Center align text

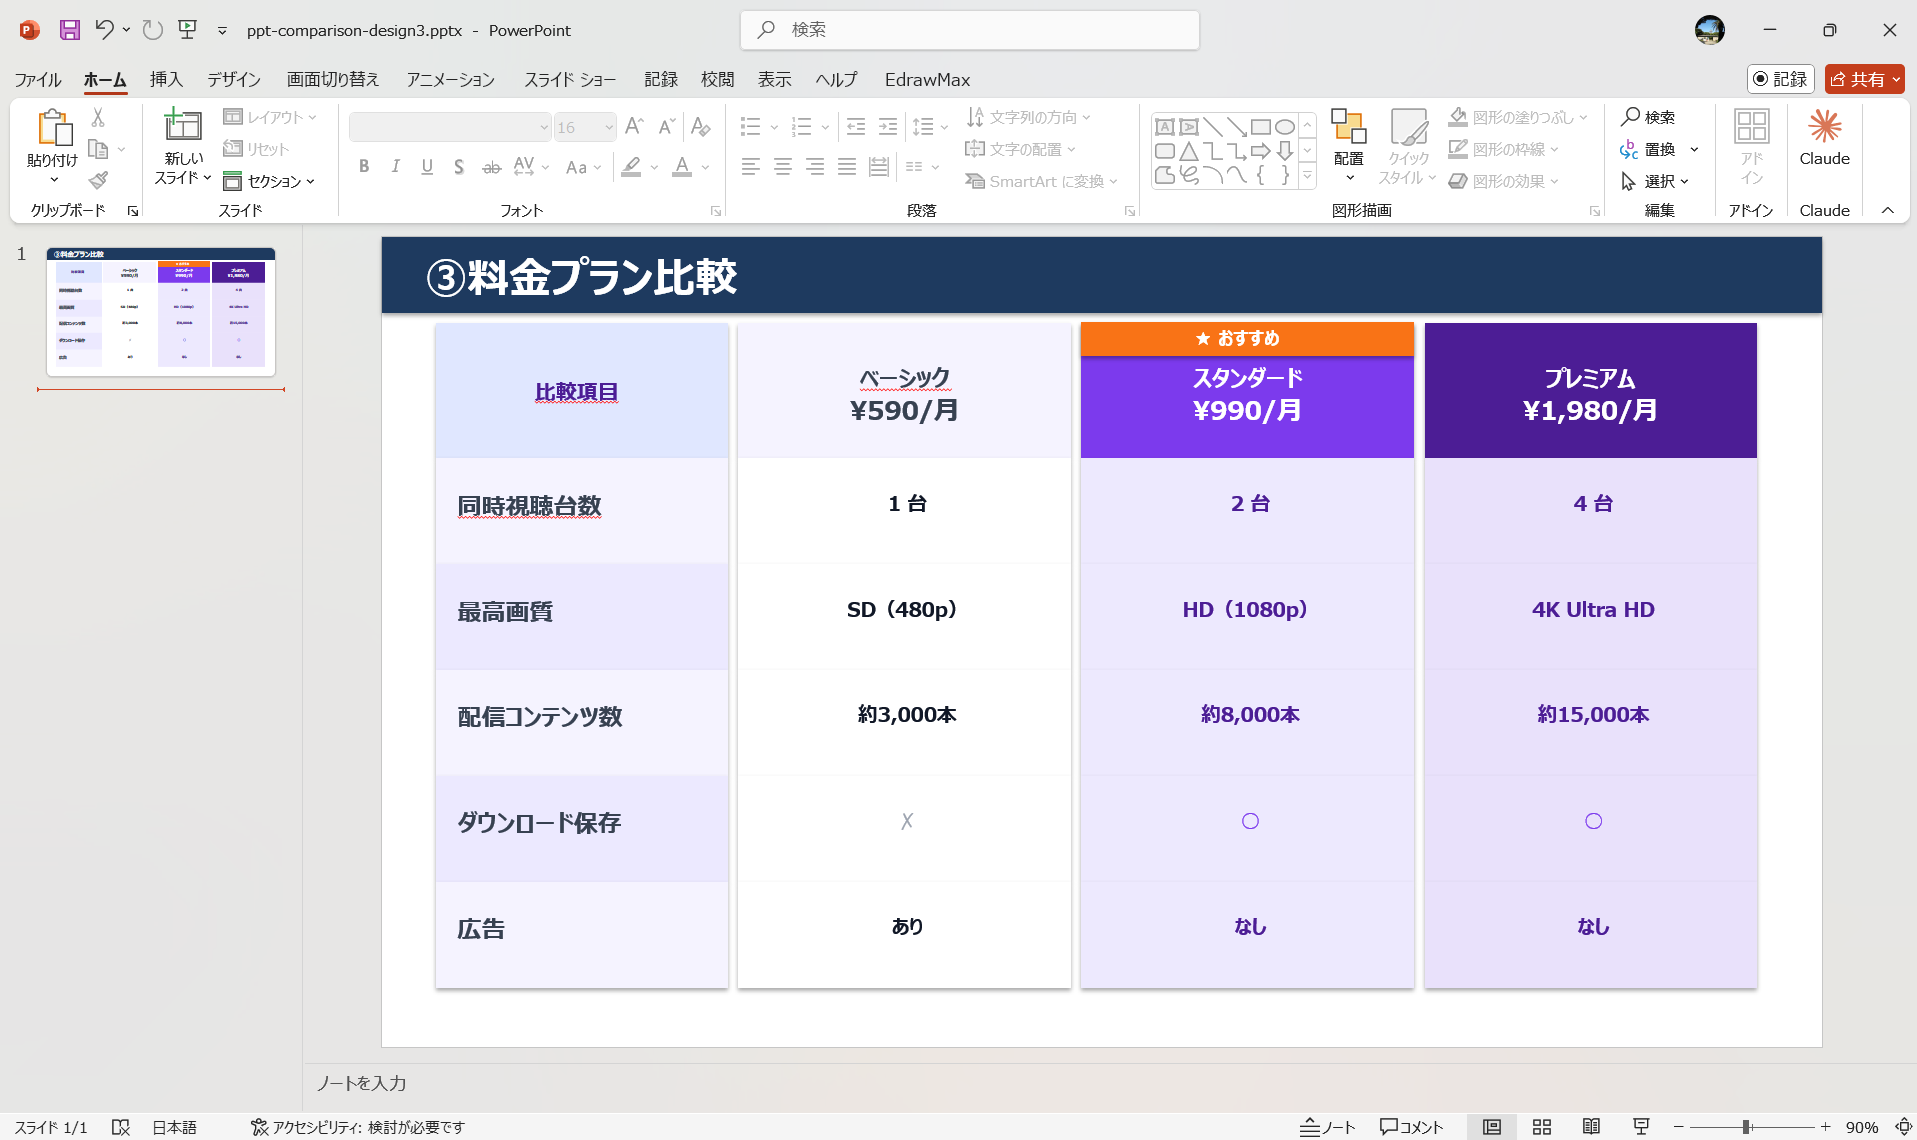[x=783, y=167]
